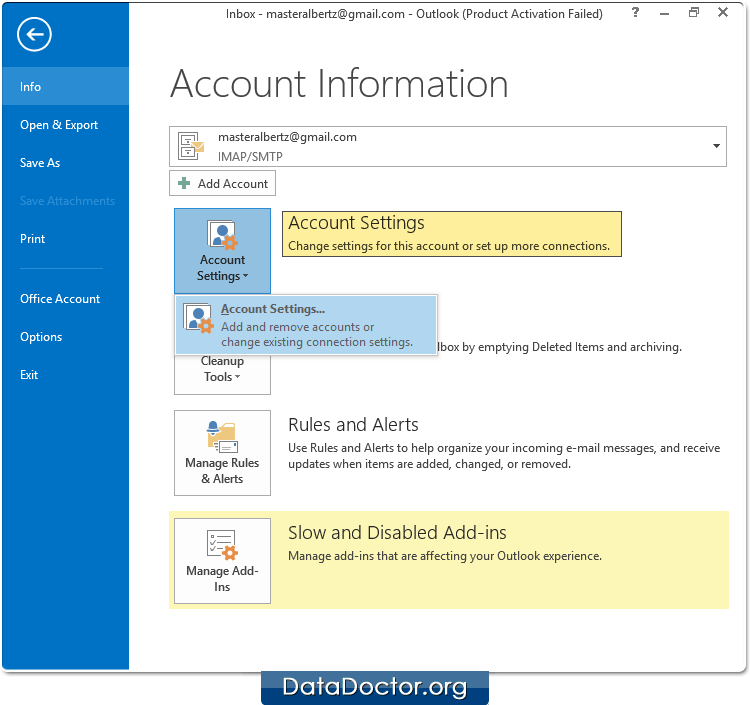Choose Account Settings... menu entry text
The width and height of the screenshot is (750, 705).
(273, 309)
